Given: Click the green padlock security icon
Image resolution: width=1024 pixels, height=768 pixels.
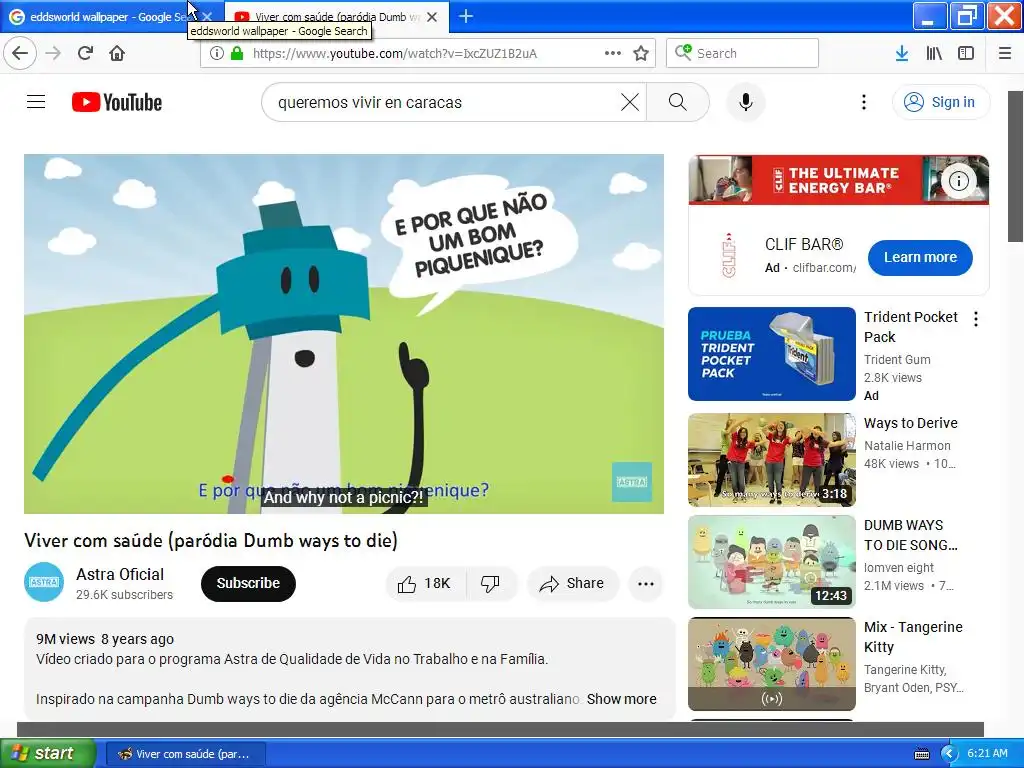Looking at the screenshot, I should click(237, 54).
